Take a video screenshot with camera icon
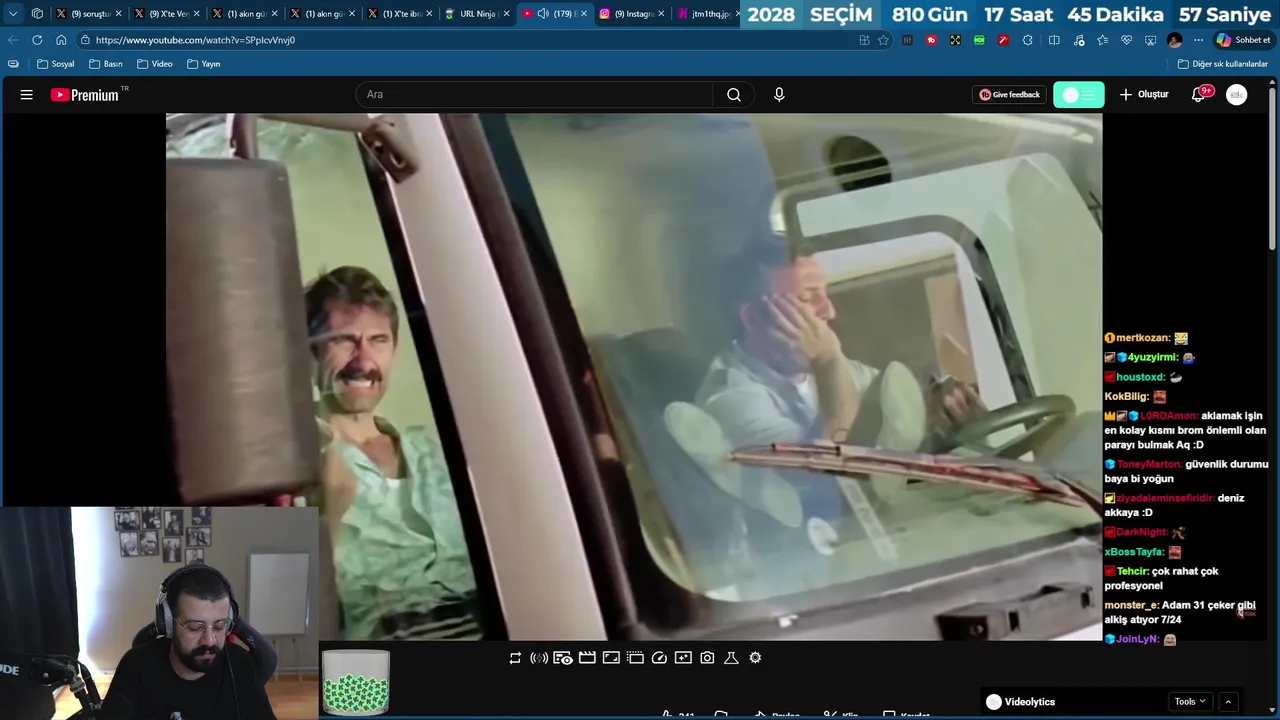 pyautogui.click(x=707, y=658)
